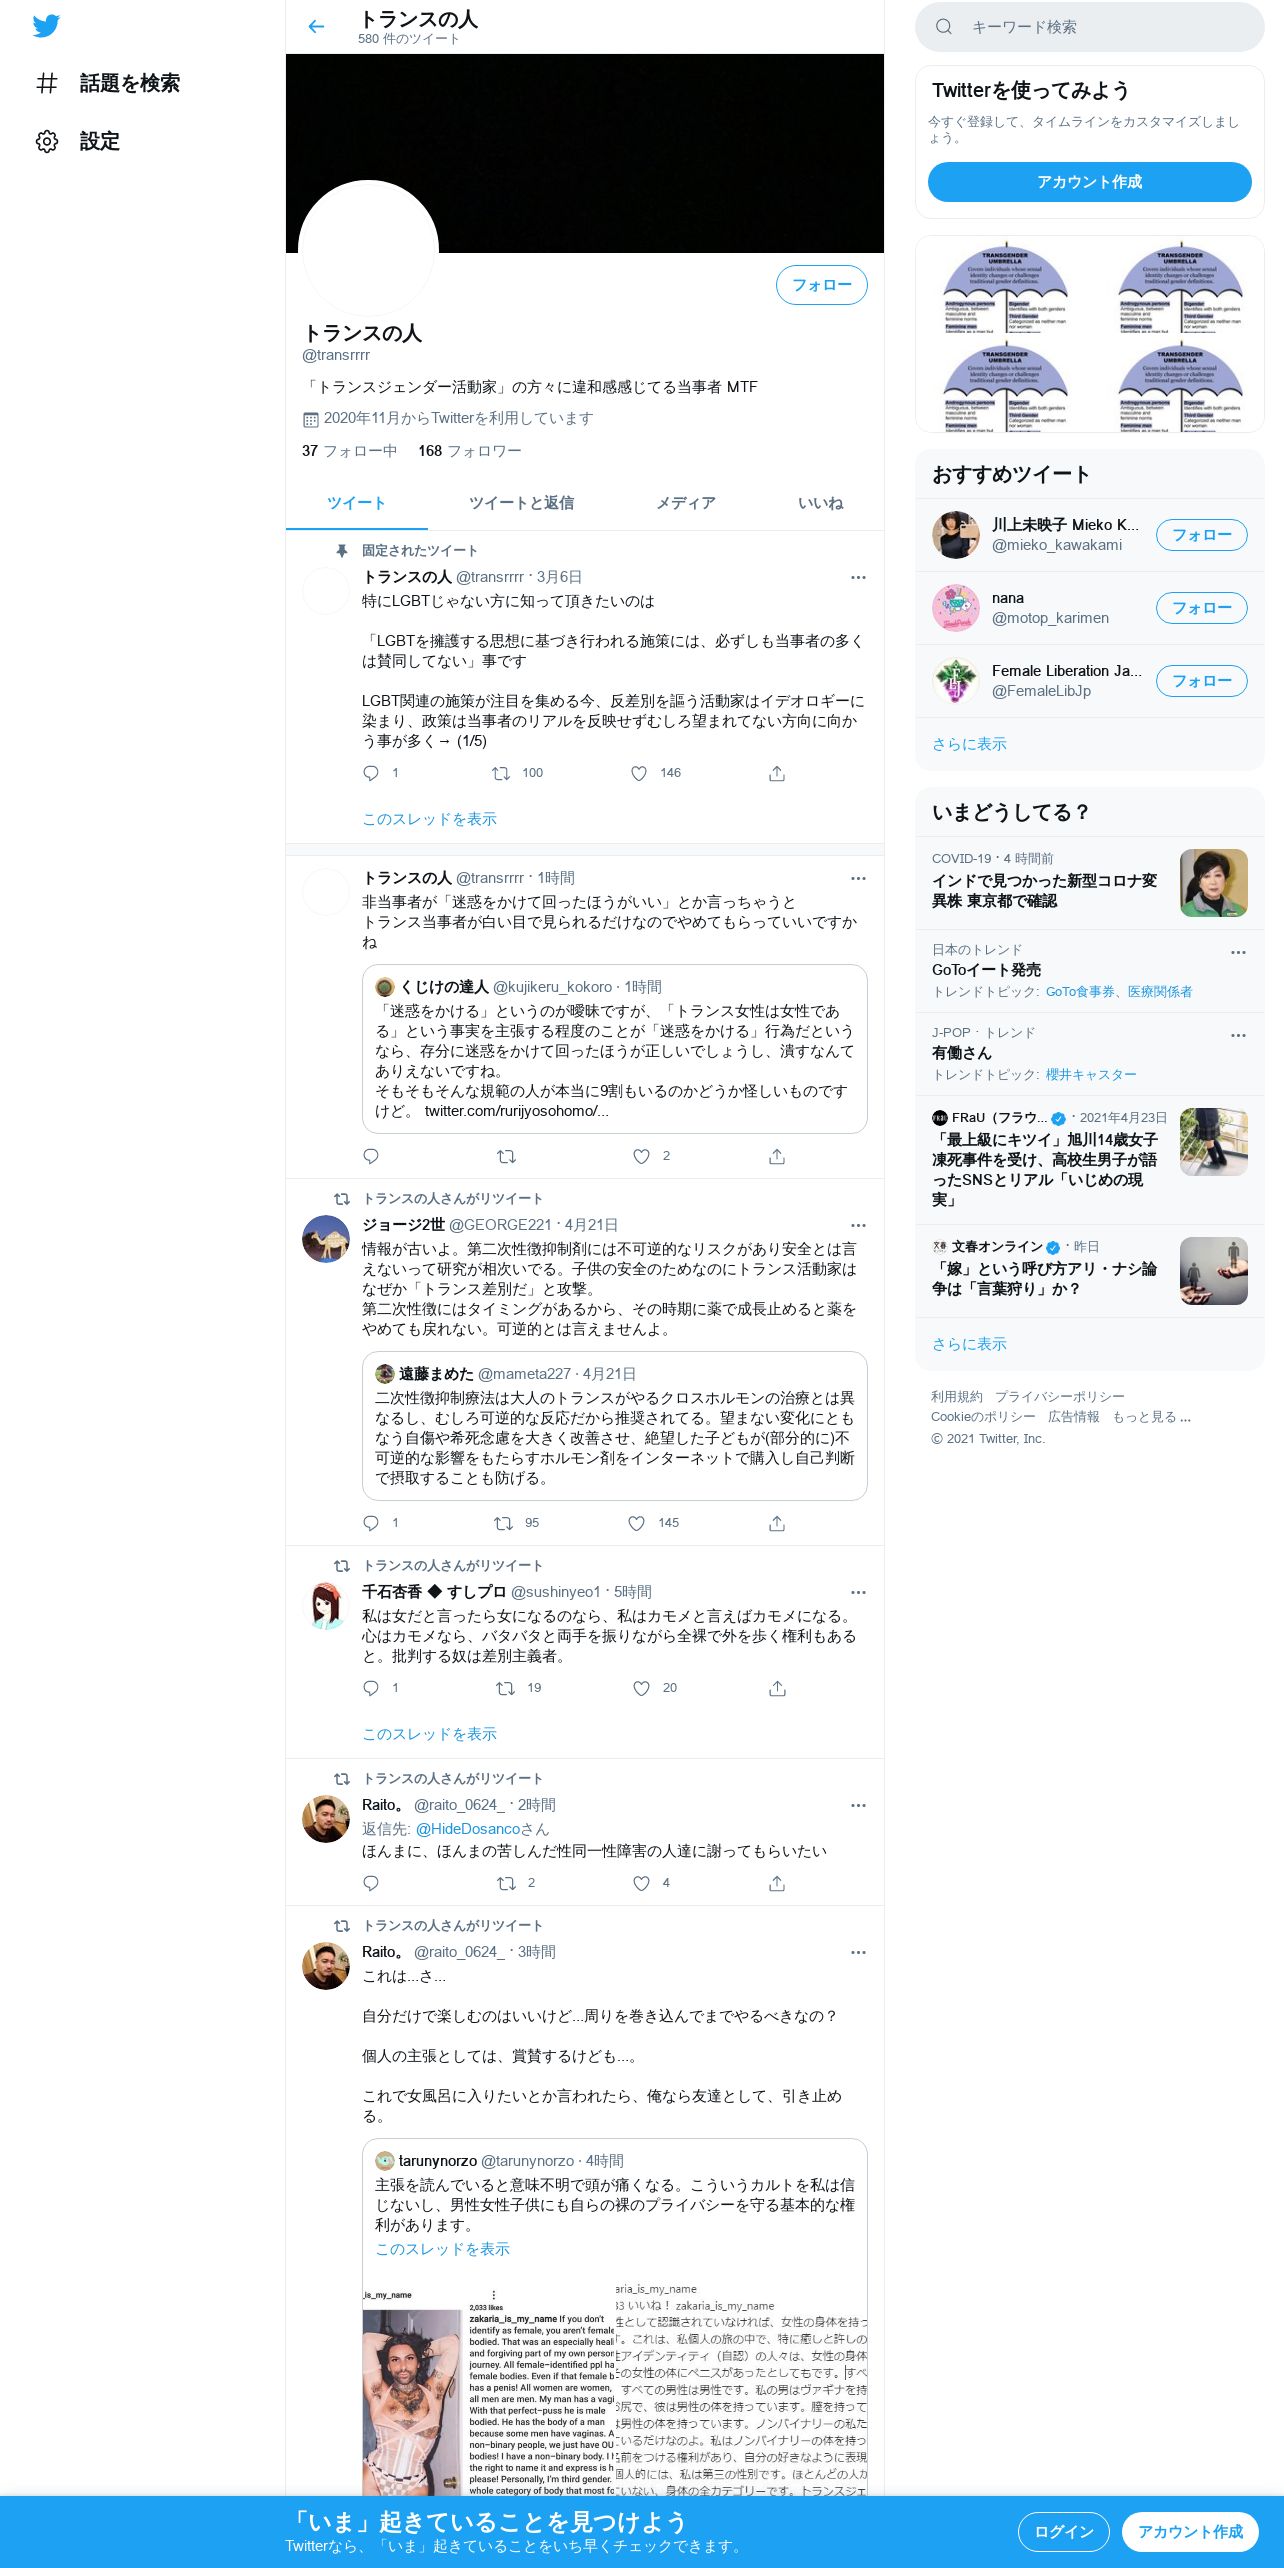Open more menu on pinned tweet
The height and width of the screenshot is (2568, 1284).
pos(858,577)
